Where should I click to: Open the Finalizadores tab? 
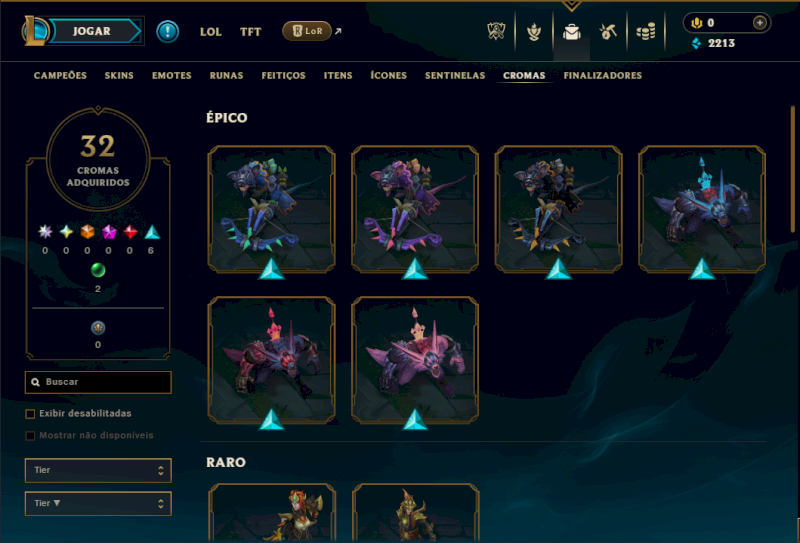click(x=603, y=76)
